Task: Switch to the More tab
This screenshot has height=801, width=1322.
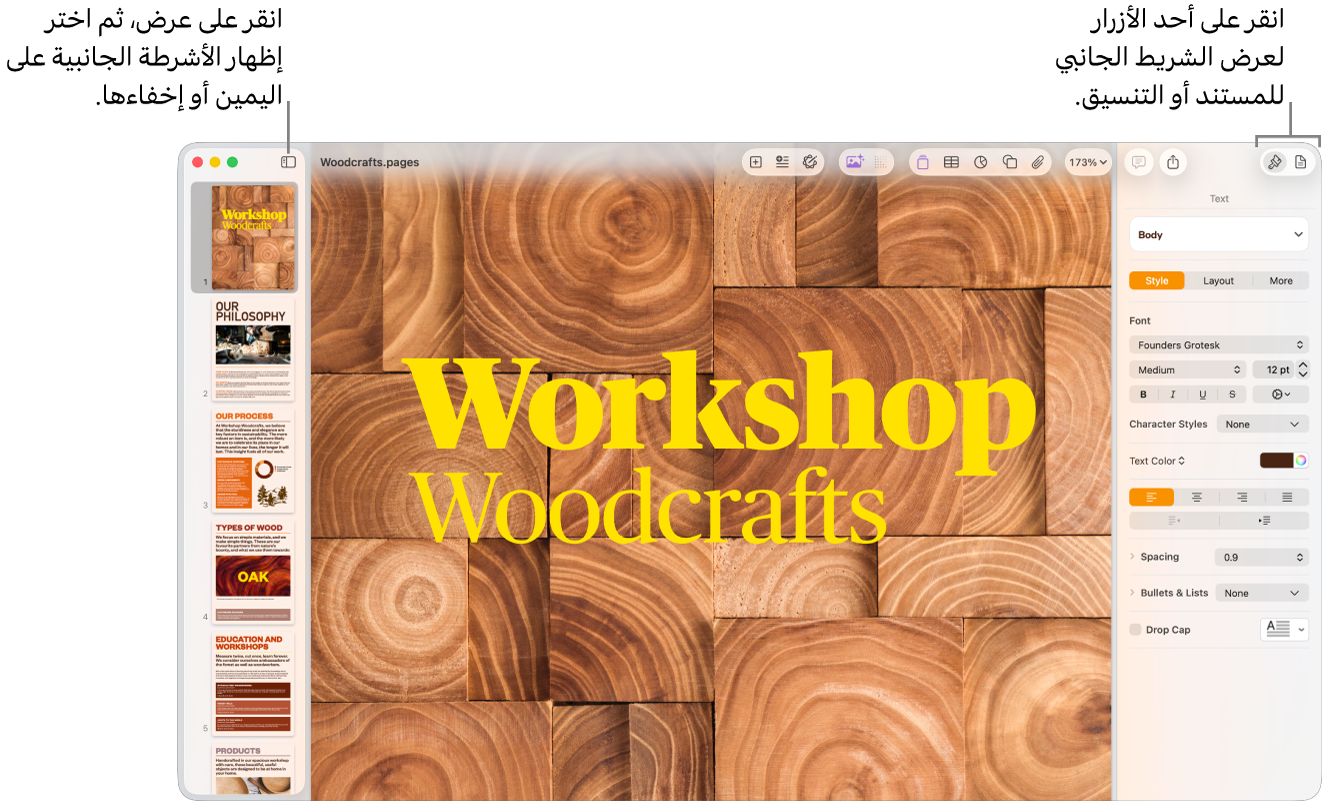Action: point(1281,281)
